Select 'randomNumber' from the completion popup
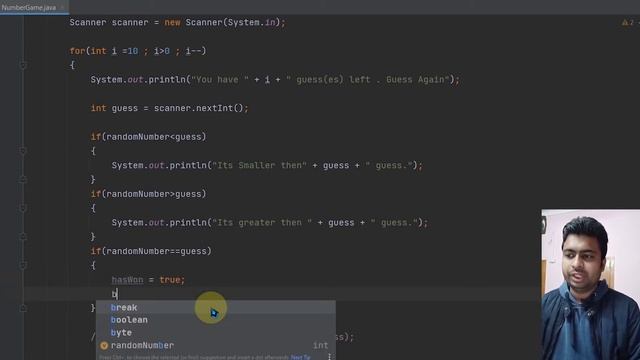 coord(216,345)
